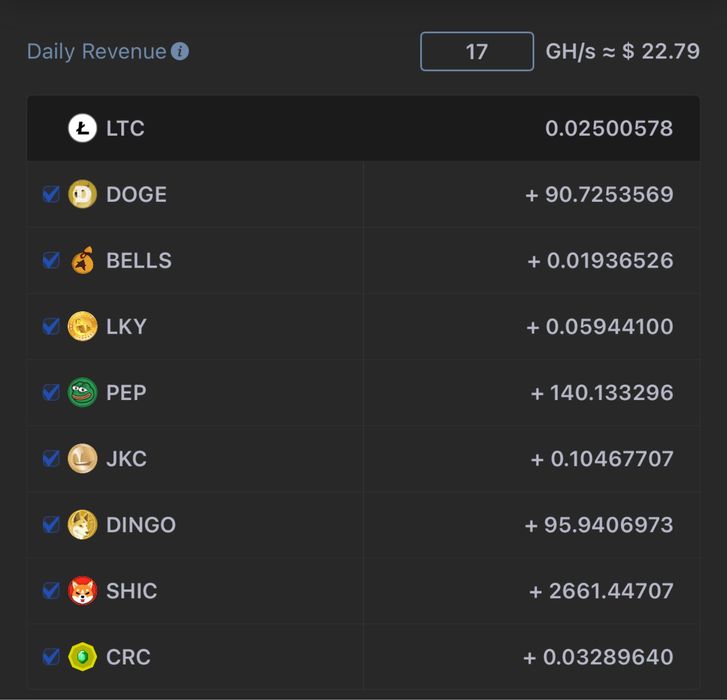Click the JKC coin icon
727x700 pixels.
tap(82, 458)
